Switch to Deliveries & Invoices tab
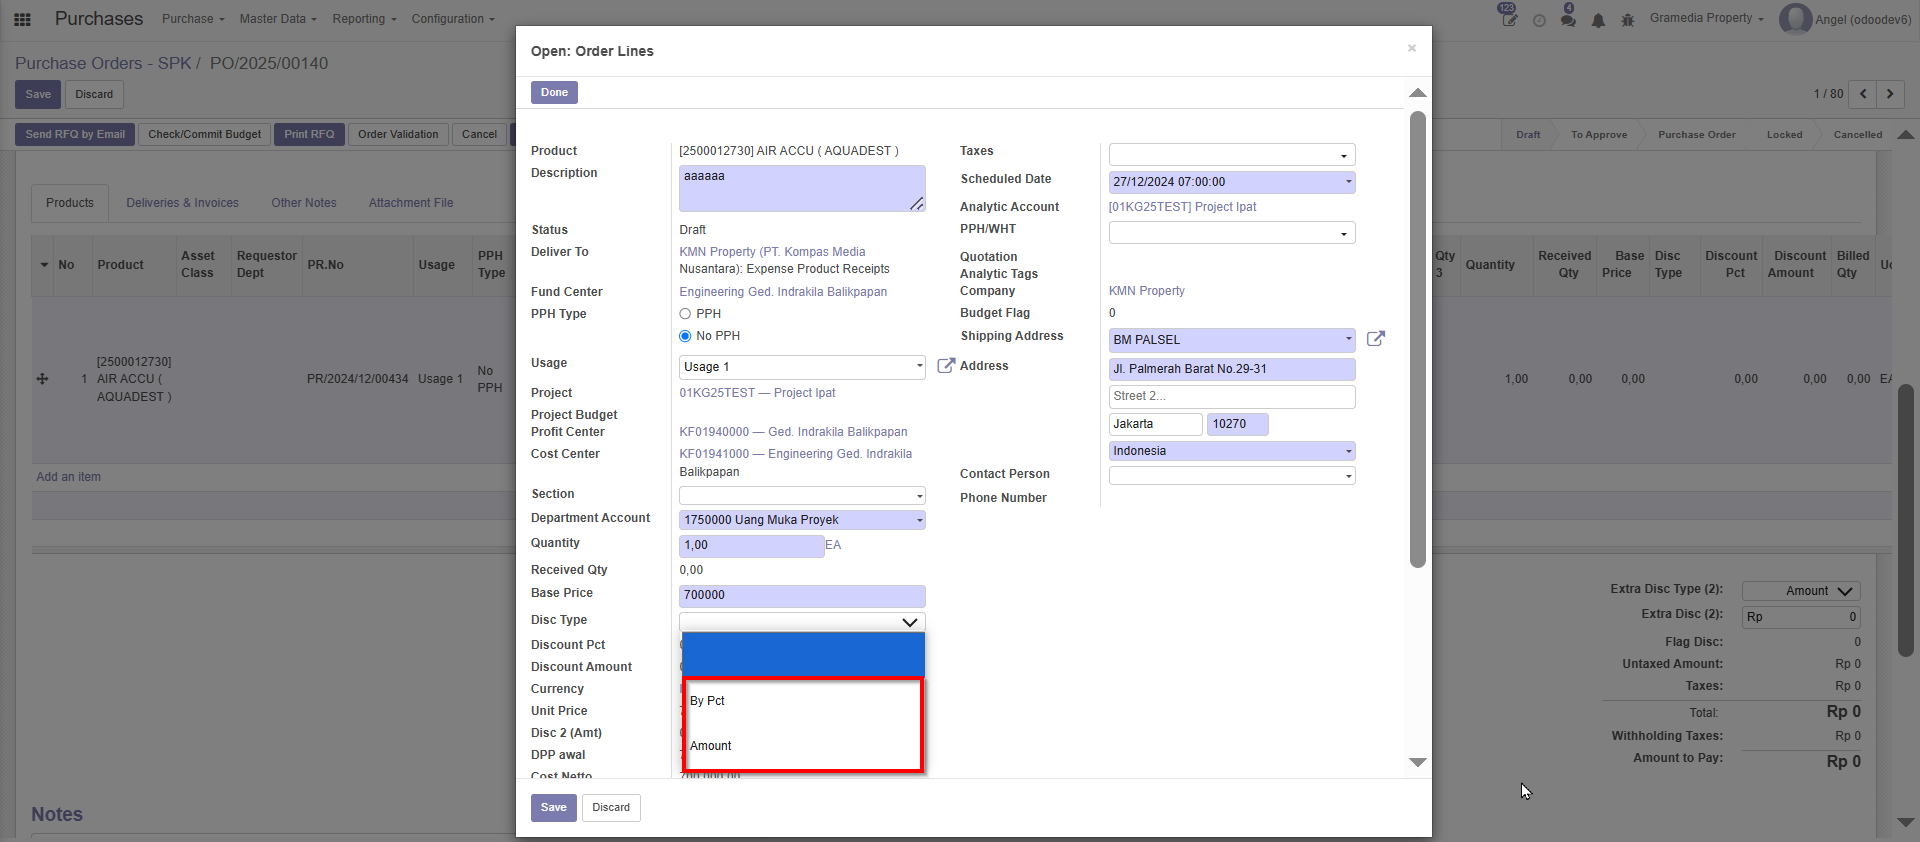Image resolution: width=1920 pixels, height=842 pixels. tap(182, 203)
